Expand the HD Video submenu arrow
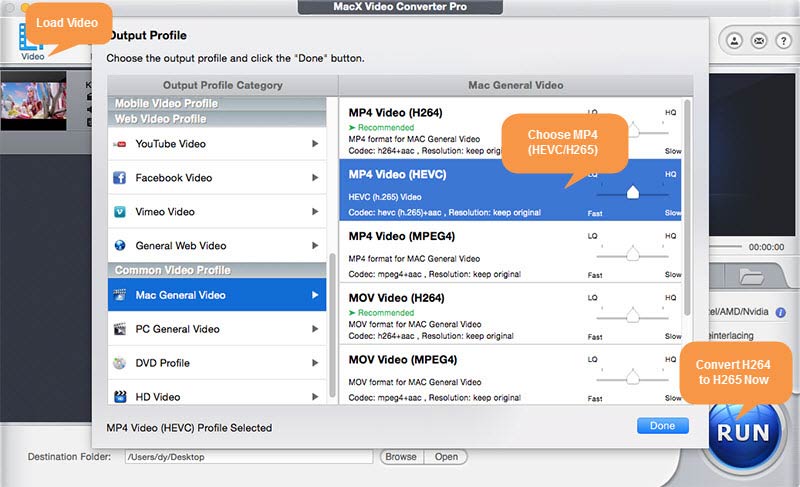Screen dimensions: 800x487 315,396
